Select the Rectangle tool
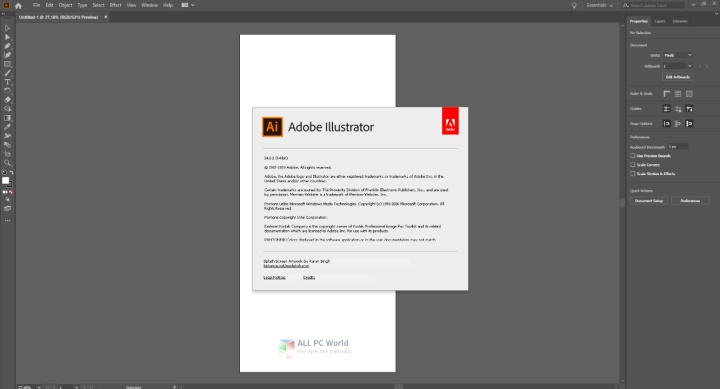This screenshot has height=389, width=720. (7, 64)
